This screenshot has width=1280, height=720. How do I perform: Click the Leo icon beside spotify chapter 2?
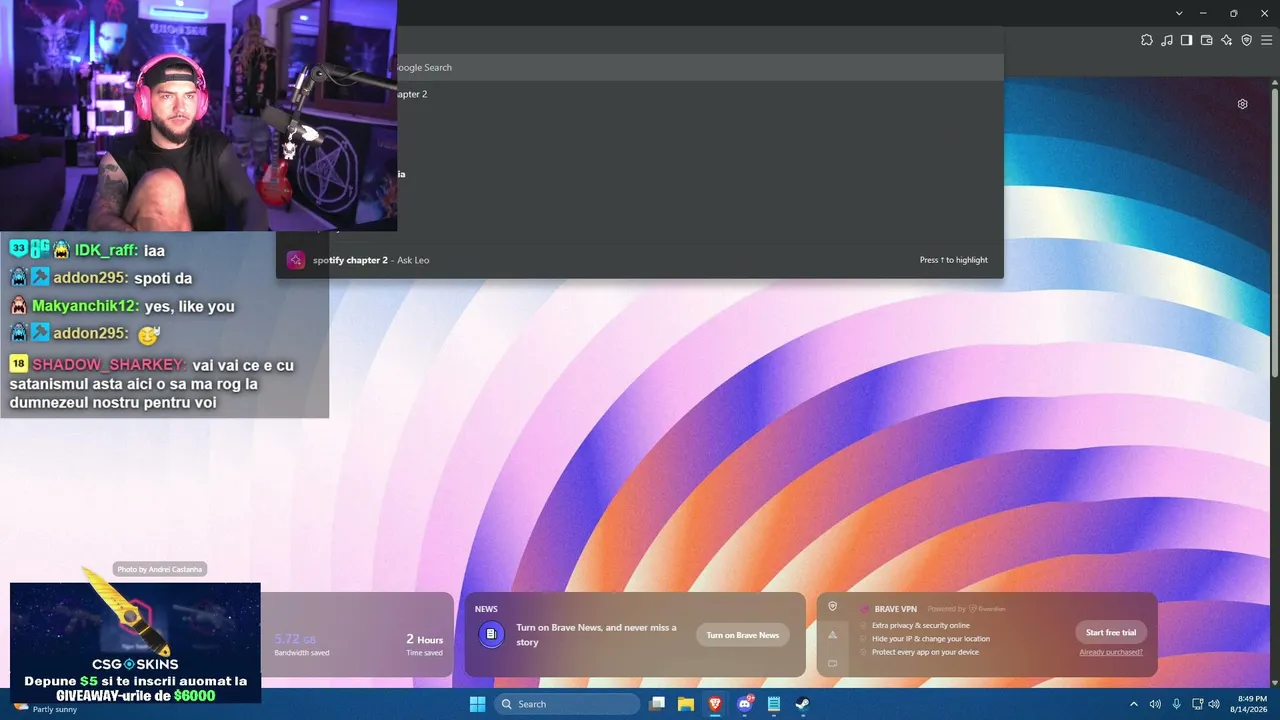[295, 260]
